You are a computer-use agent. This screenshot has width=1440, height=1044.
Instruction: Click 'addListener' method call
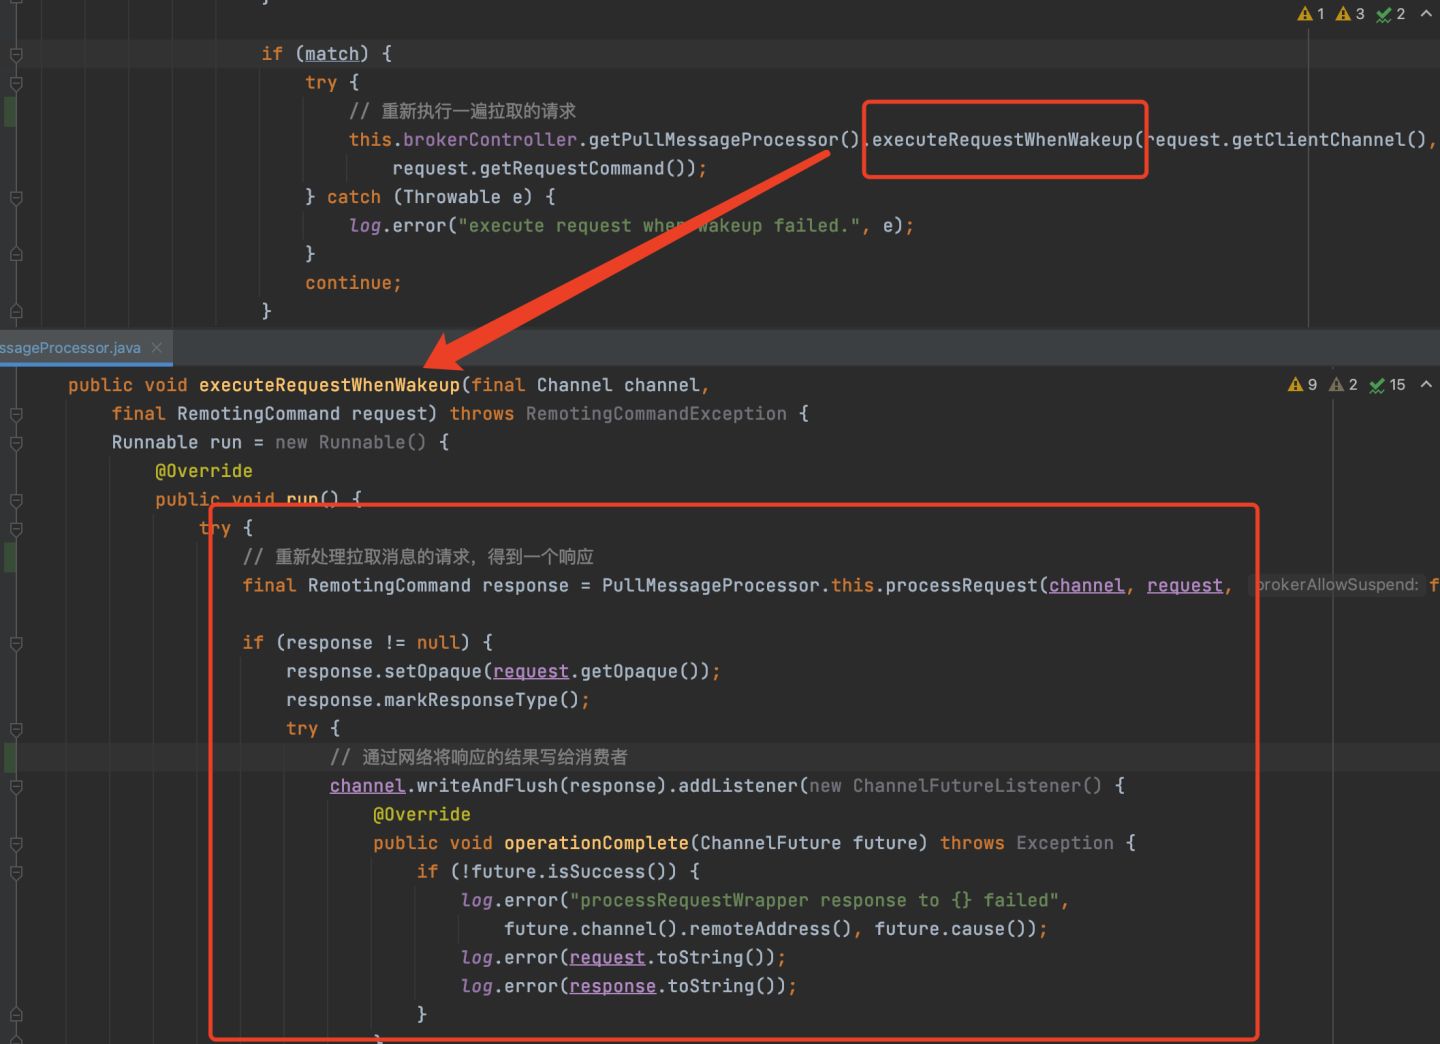[738, 786]
